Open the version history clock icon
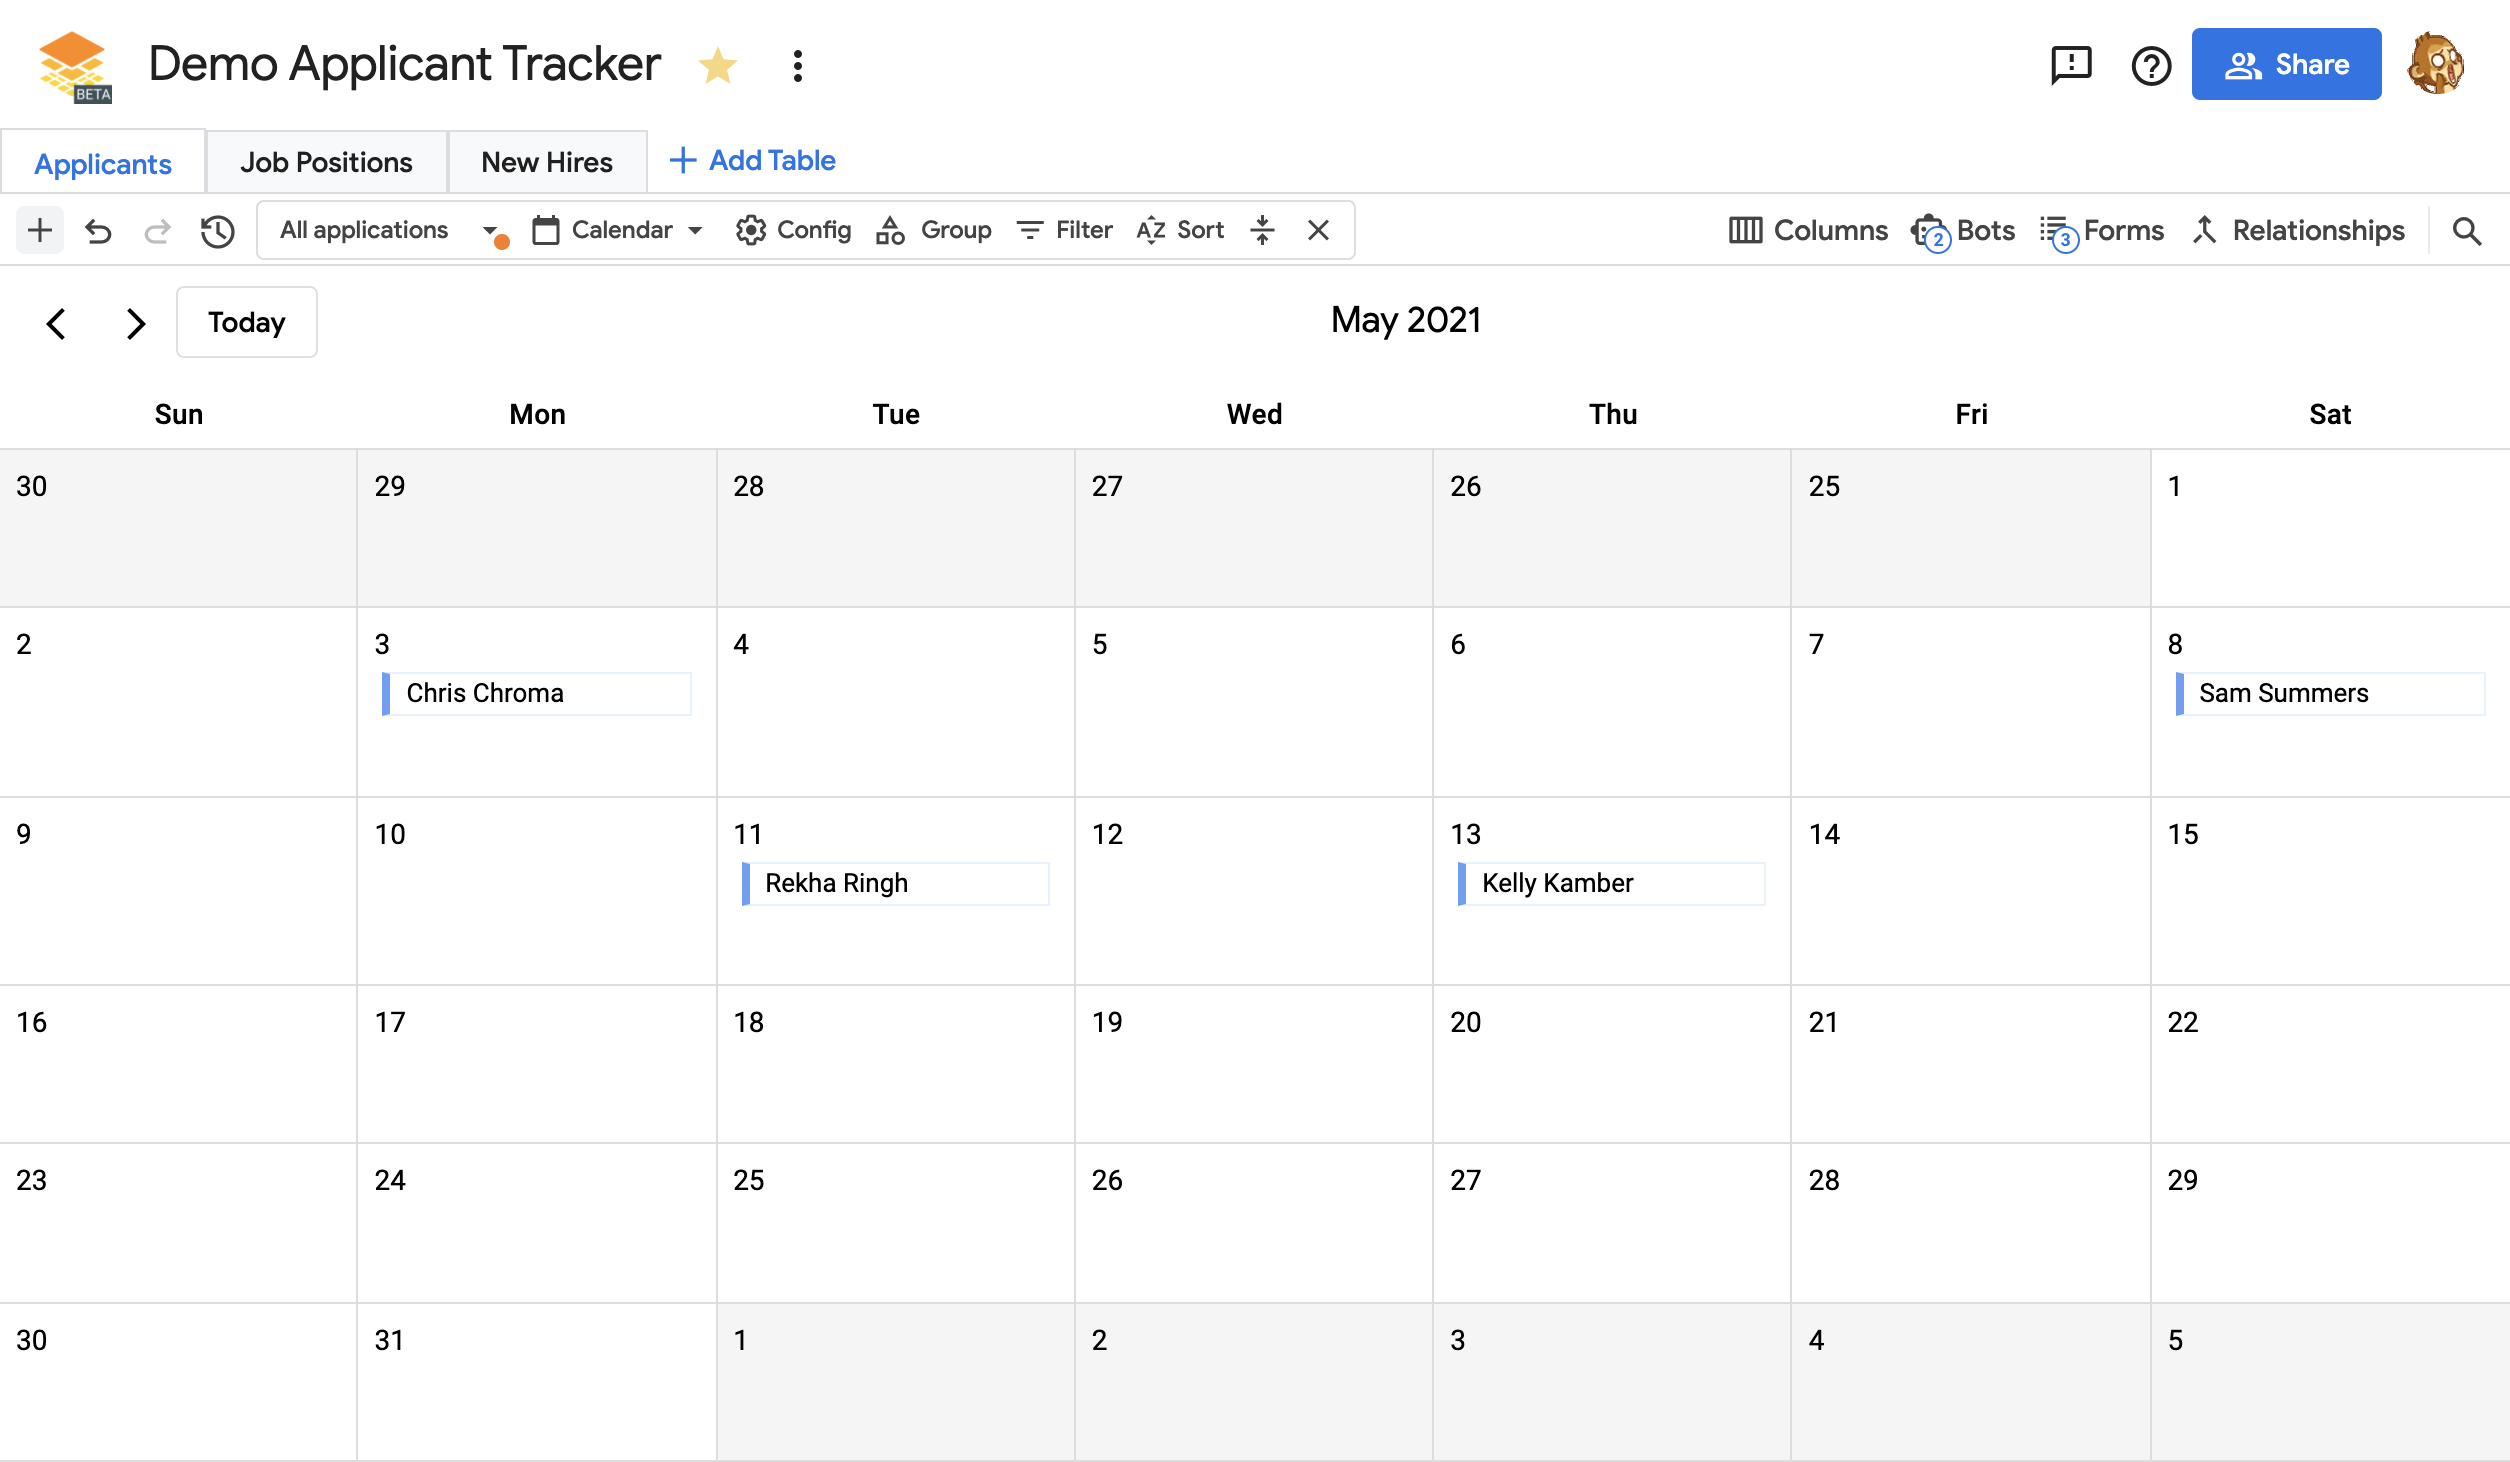The image size is (2510, 1462). pyautogui.click(x=217, y=231)
